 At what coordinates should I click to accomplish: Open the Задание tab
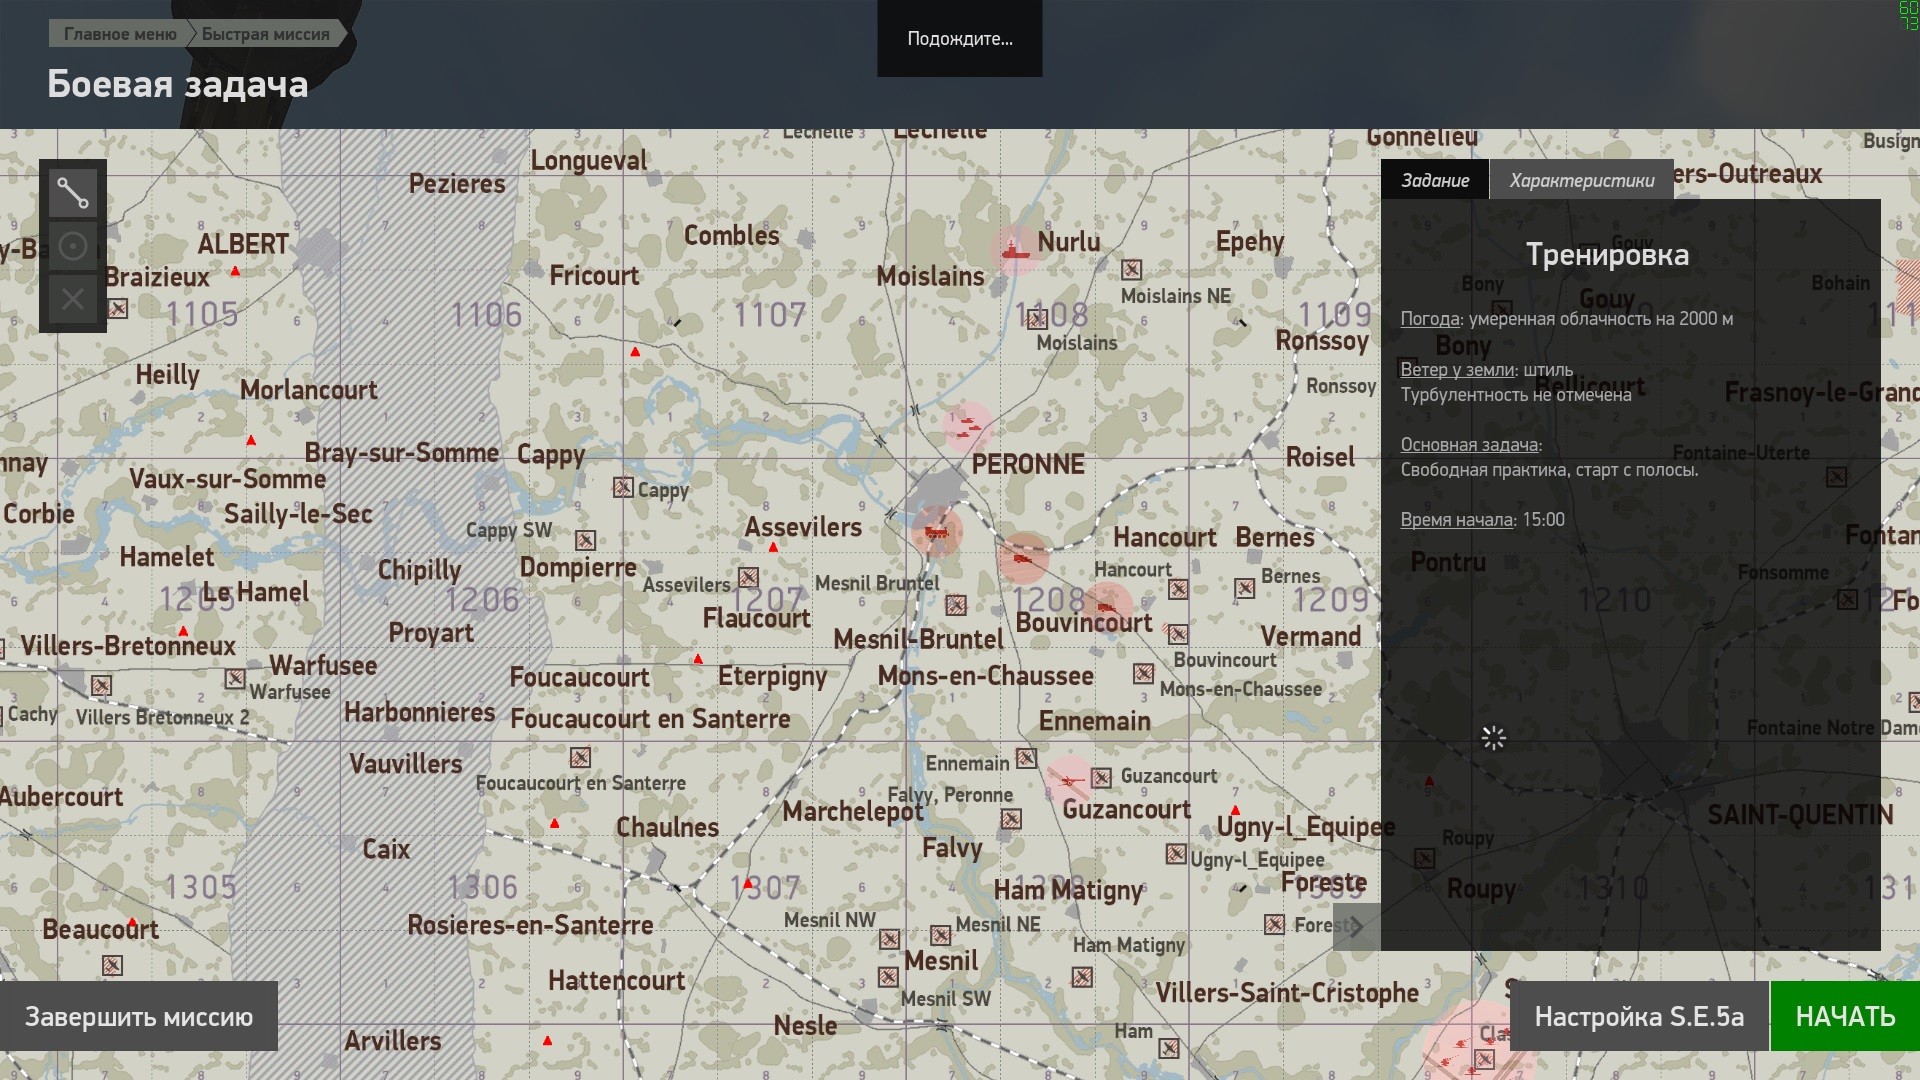[x=1435, y=180]
